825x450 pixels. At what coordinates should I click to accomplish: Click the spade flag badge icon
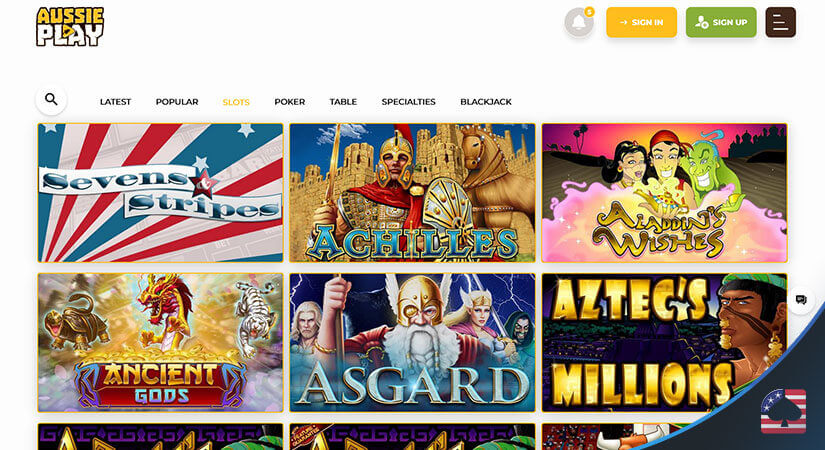[x=783, y=411]
